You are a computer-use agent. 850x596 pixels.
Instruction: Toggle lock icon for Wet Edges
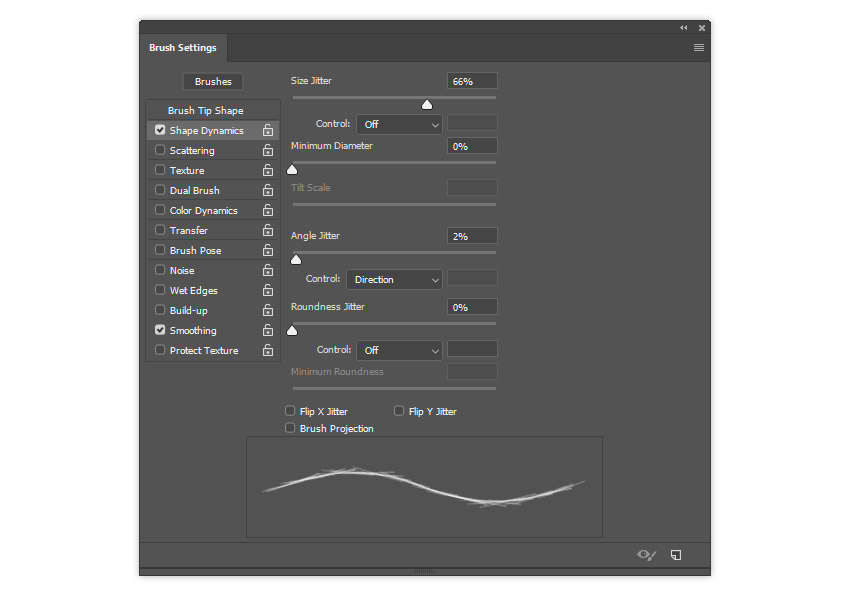click(x=268, y=290)
